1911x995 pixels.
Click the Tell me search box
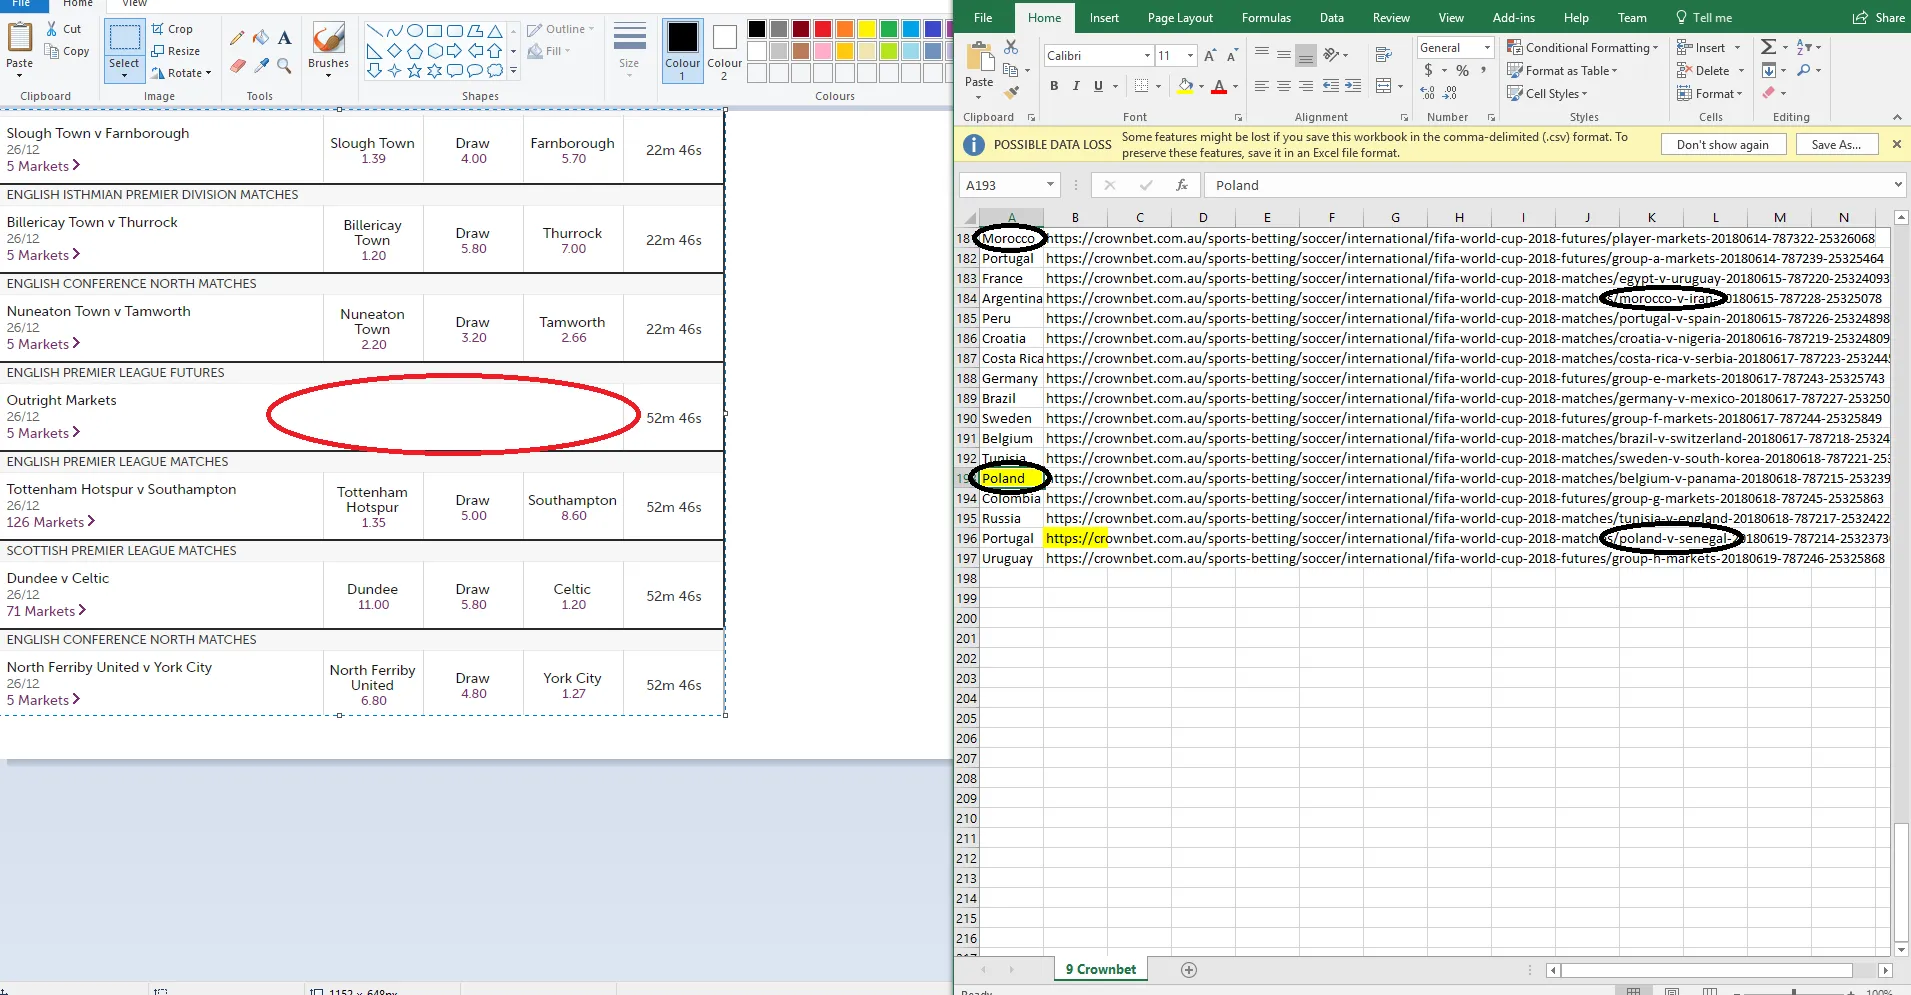point(1704,18)
